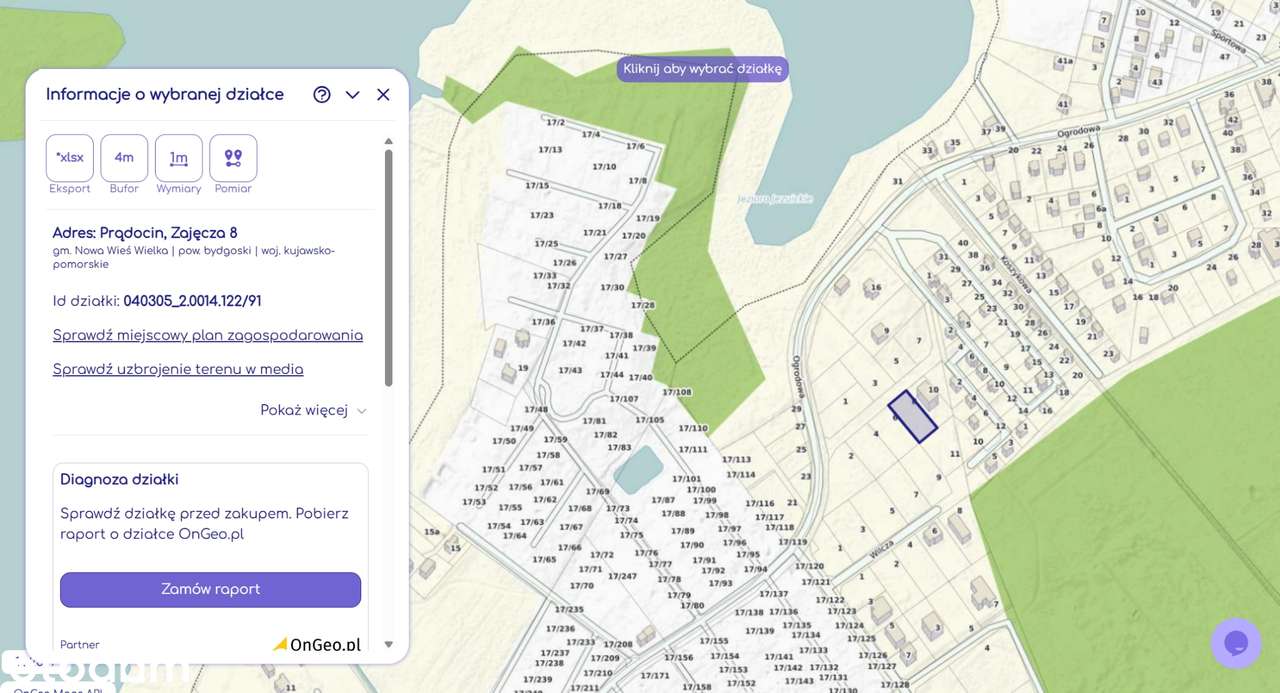Image resolution: width=1280 pixels, height=693 pixels.
Task: Click the OnGeo.pl partner logo
Action: (317, 645)
